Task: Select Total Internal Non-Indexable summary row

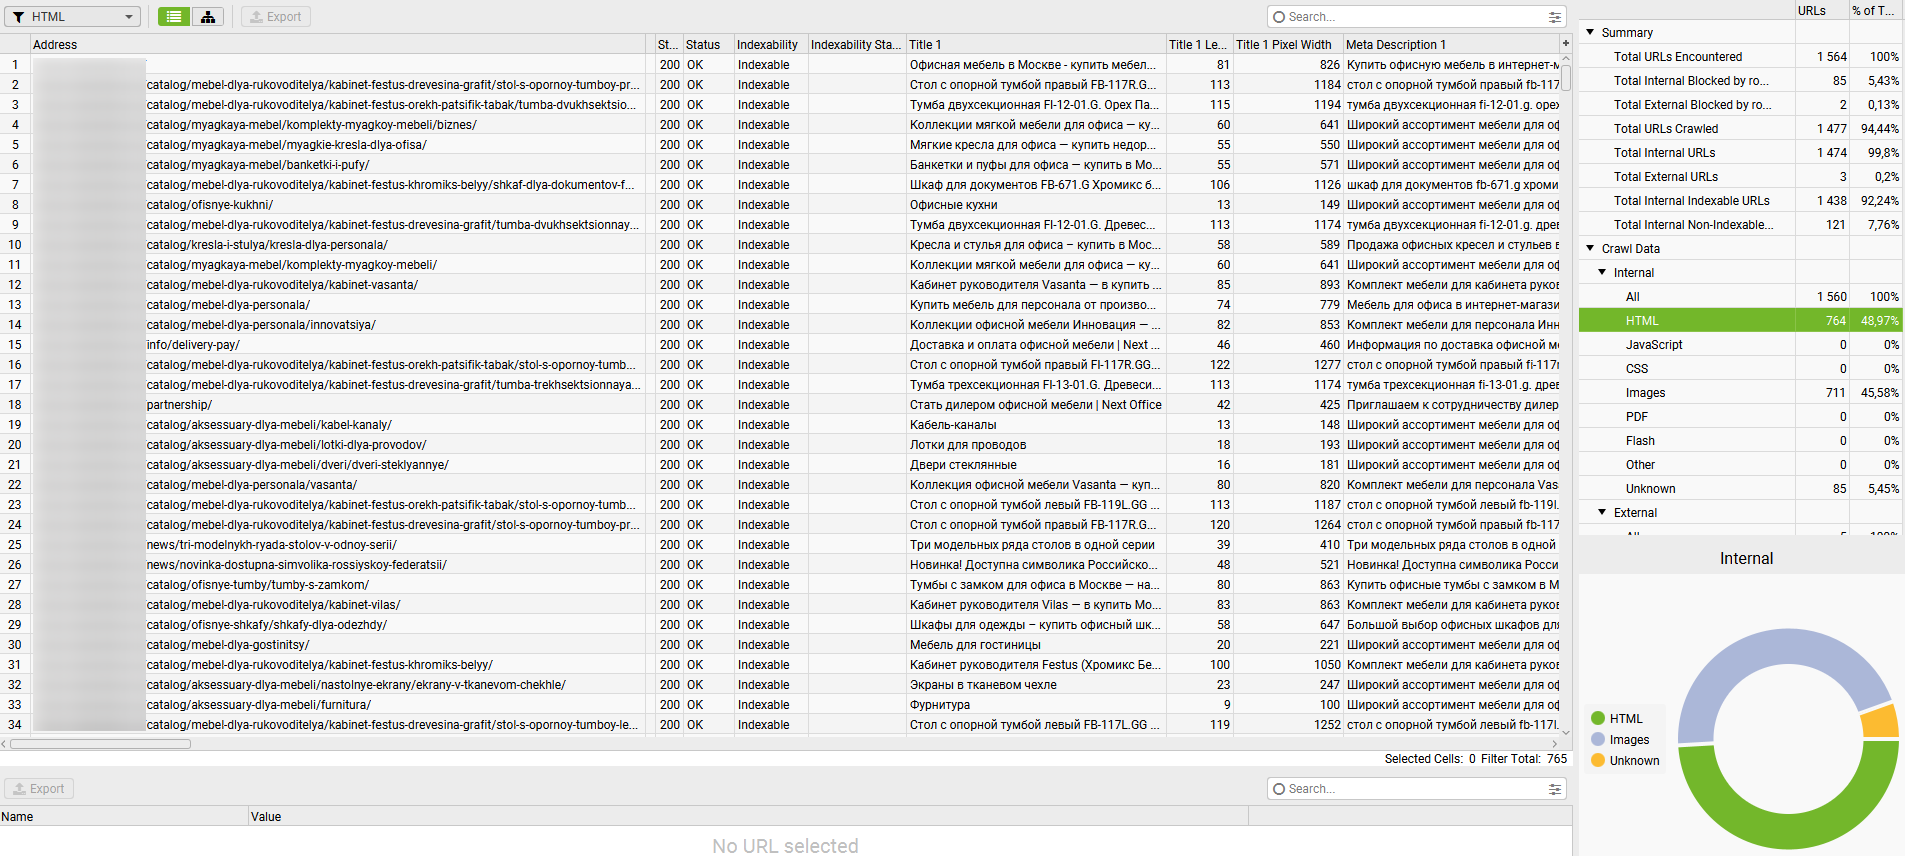Action: (x=1740, y=225)
